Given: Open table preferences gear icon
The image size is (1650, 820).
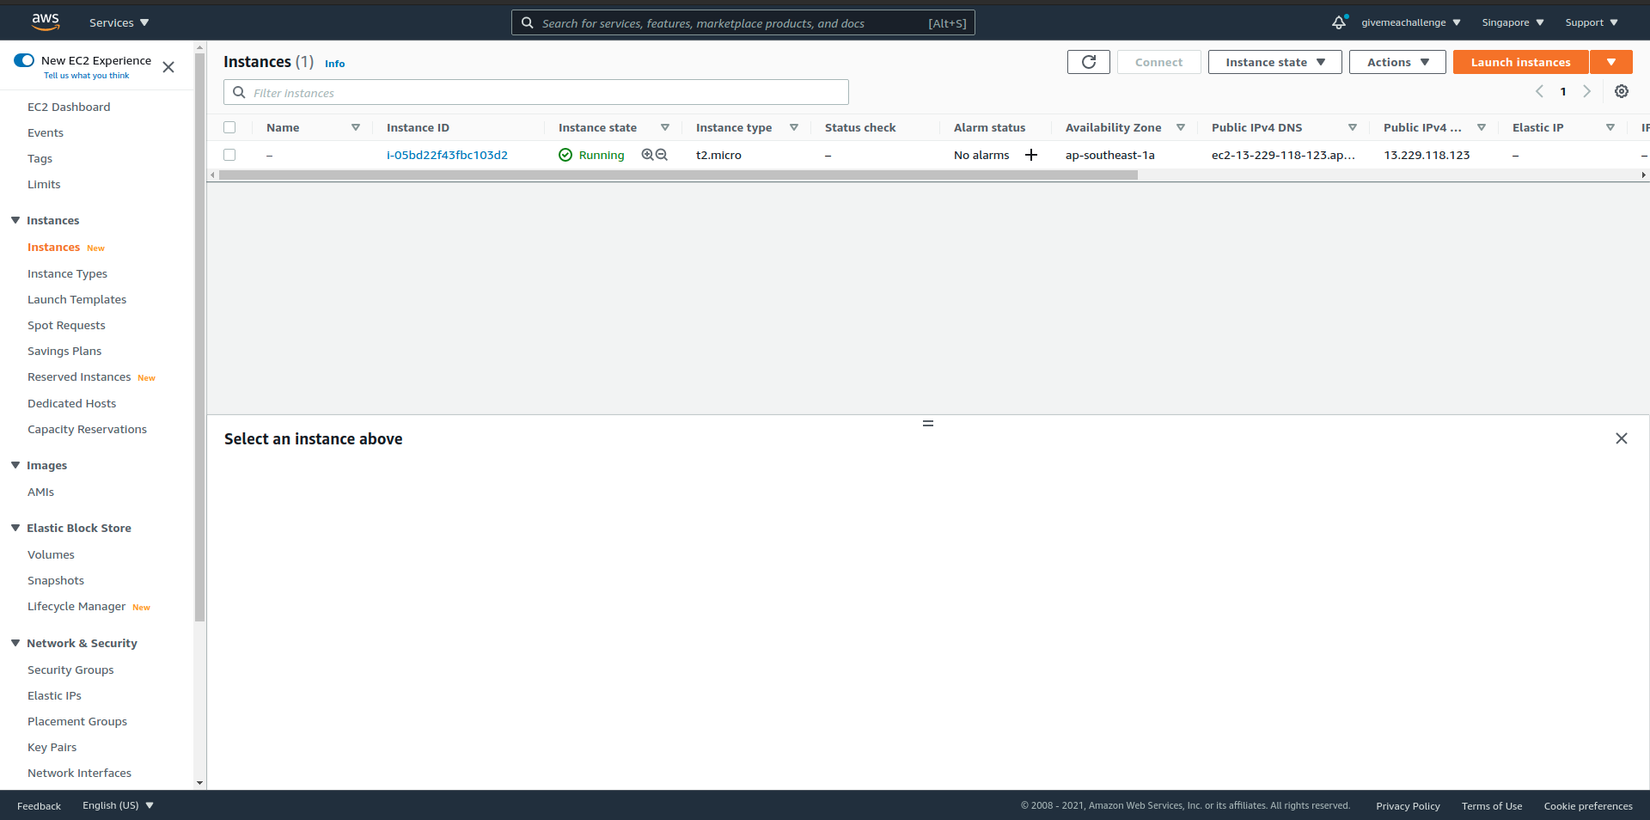Looking at the screenshot, I should pyautogui.click(x=1621, y=91).
